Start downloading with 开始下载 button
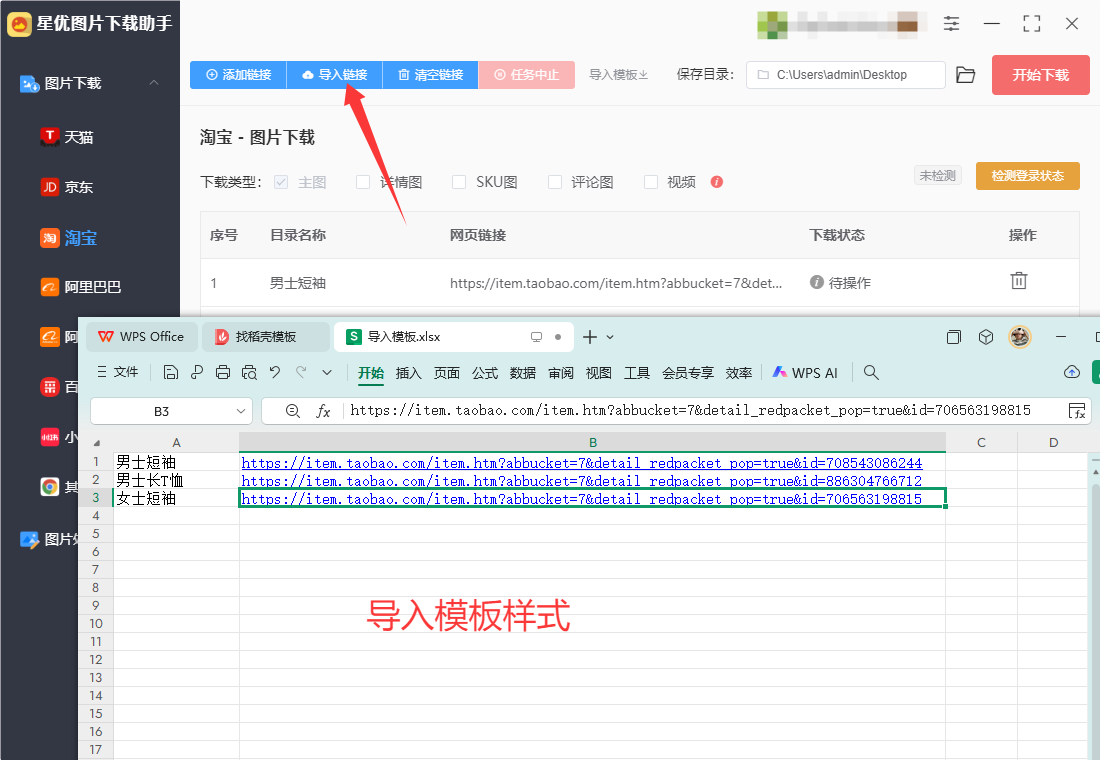This screenshot has width=1100, height=760. 1040,75
